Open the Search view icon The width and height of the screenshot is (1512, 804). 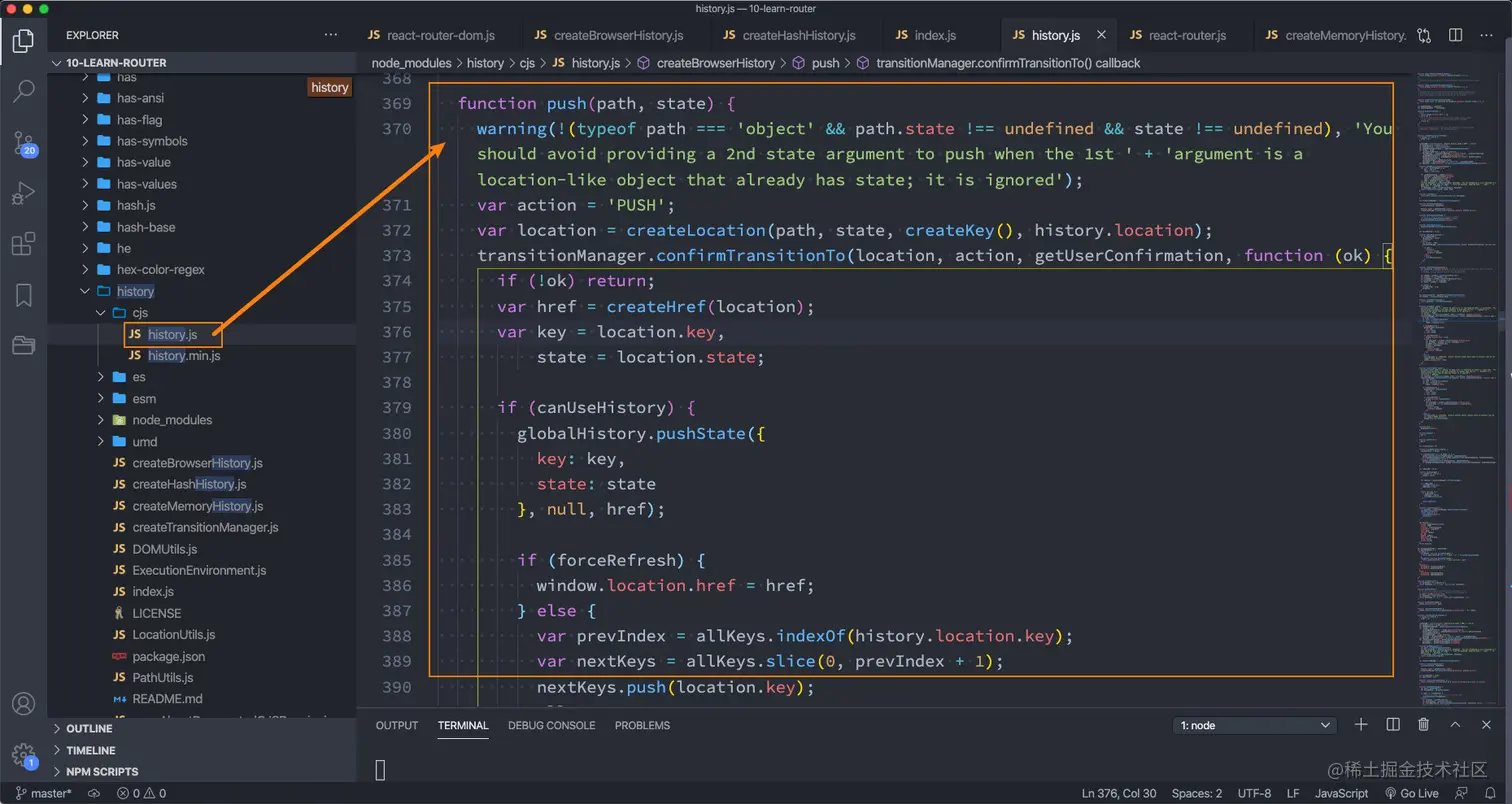23,91
